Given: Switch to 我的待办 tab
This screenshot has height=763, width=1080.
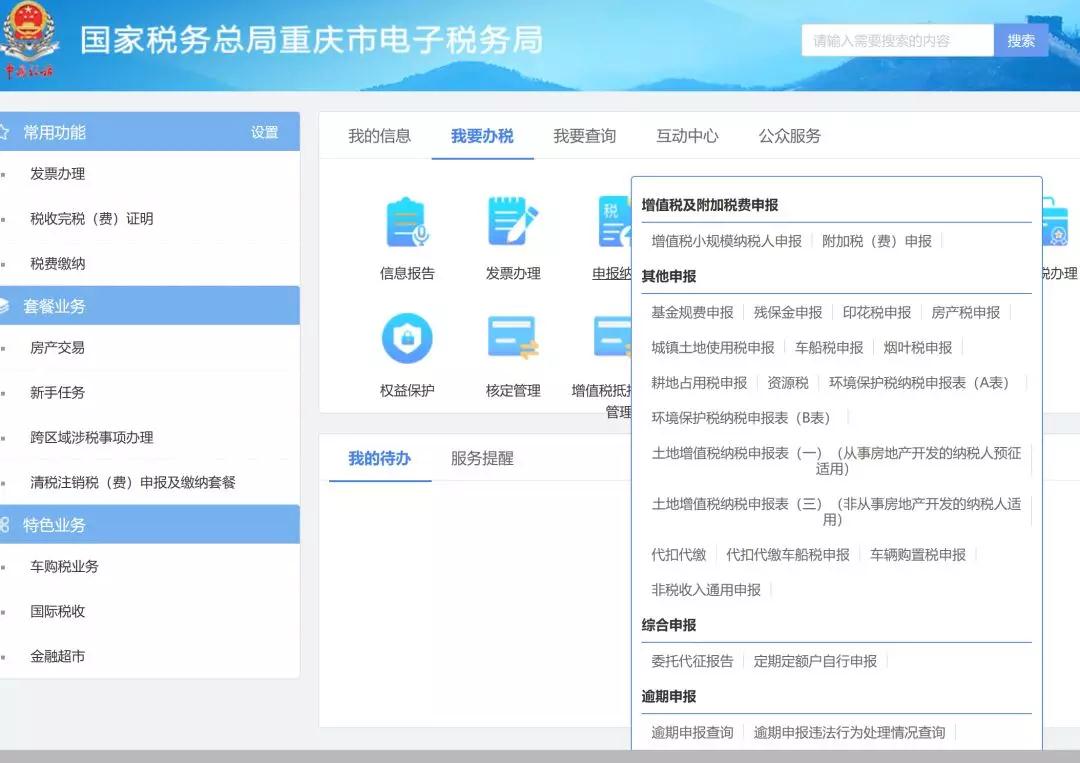Looking at the screenshot, I should pos(380,458).
